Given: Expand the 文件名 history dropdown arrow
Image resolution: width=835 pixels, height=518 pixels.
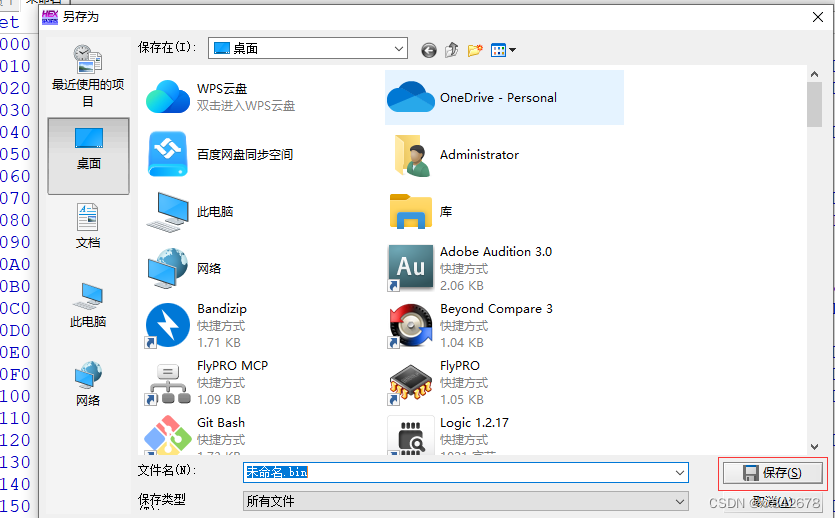Looking at the screenshot, I should (x=680, y=473).
